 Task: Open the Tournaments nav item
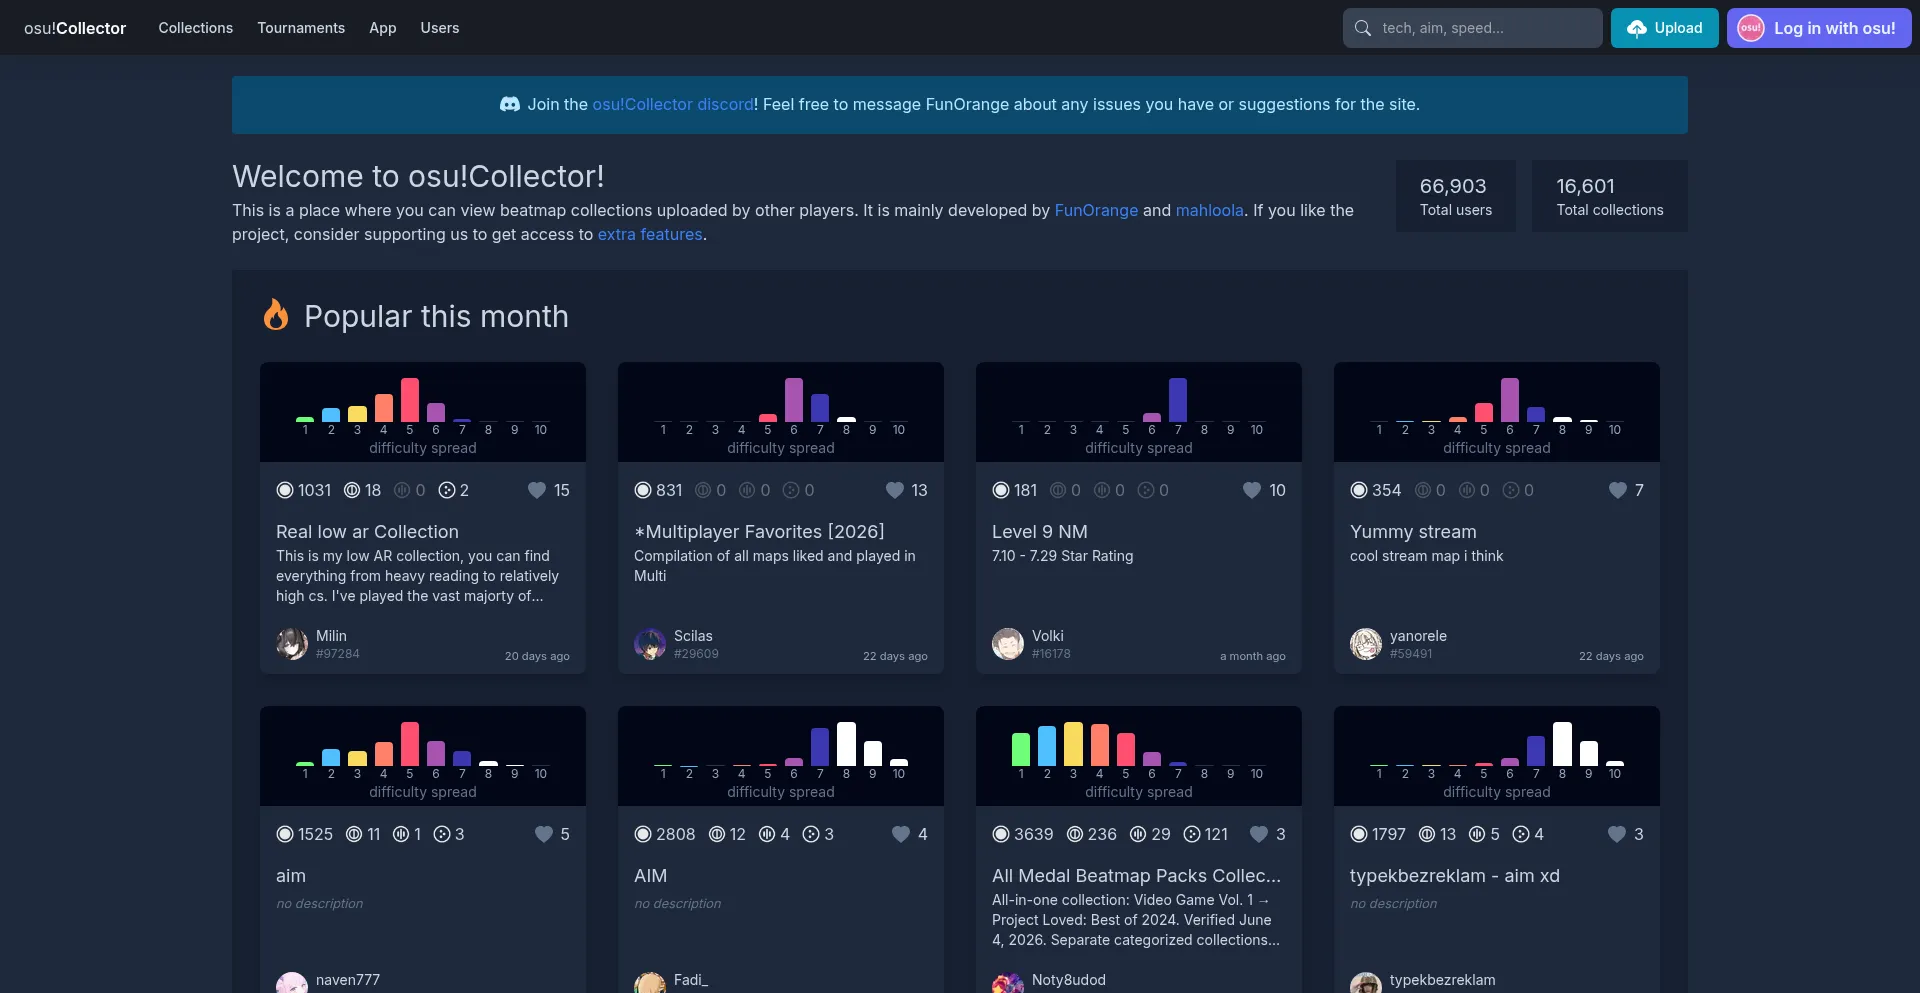pos(301,28)
